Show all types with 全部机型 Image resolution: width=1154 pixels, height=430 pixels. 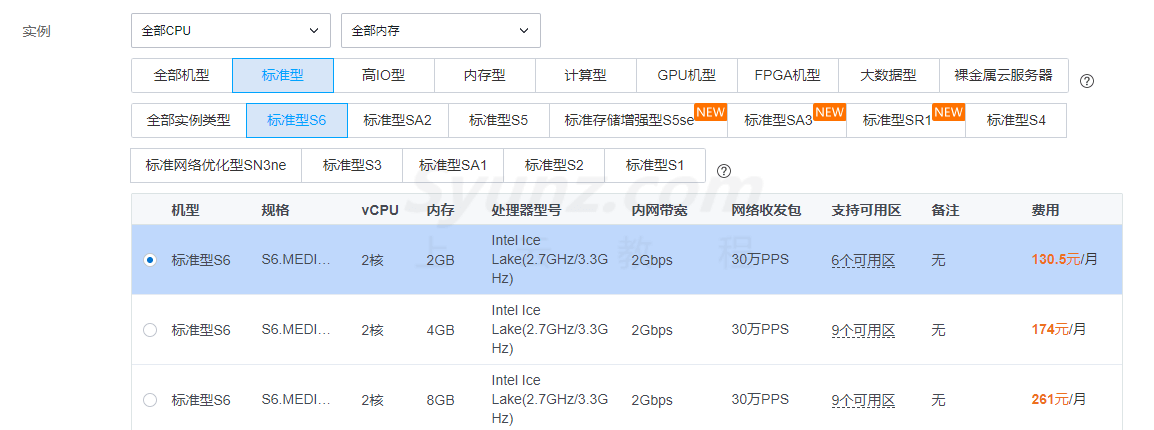[x=181, y=75]
